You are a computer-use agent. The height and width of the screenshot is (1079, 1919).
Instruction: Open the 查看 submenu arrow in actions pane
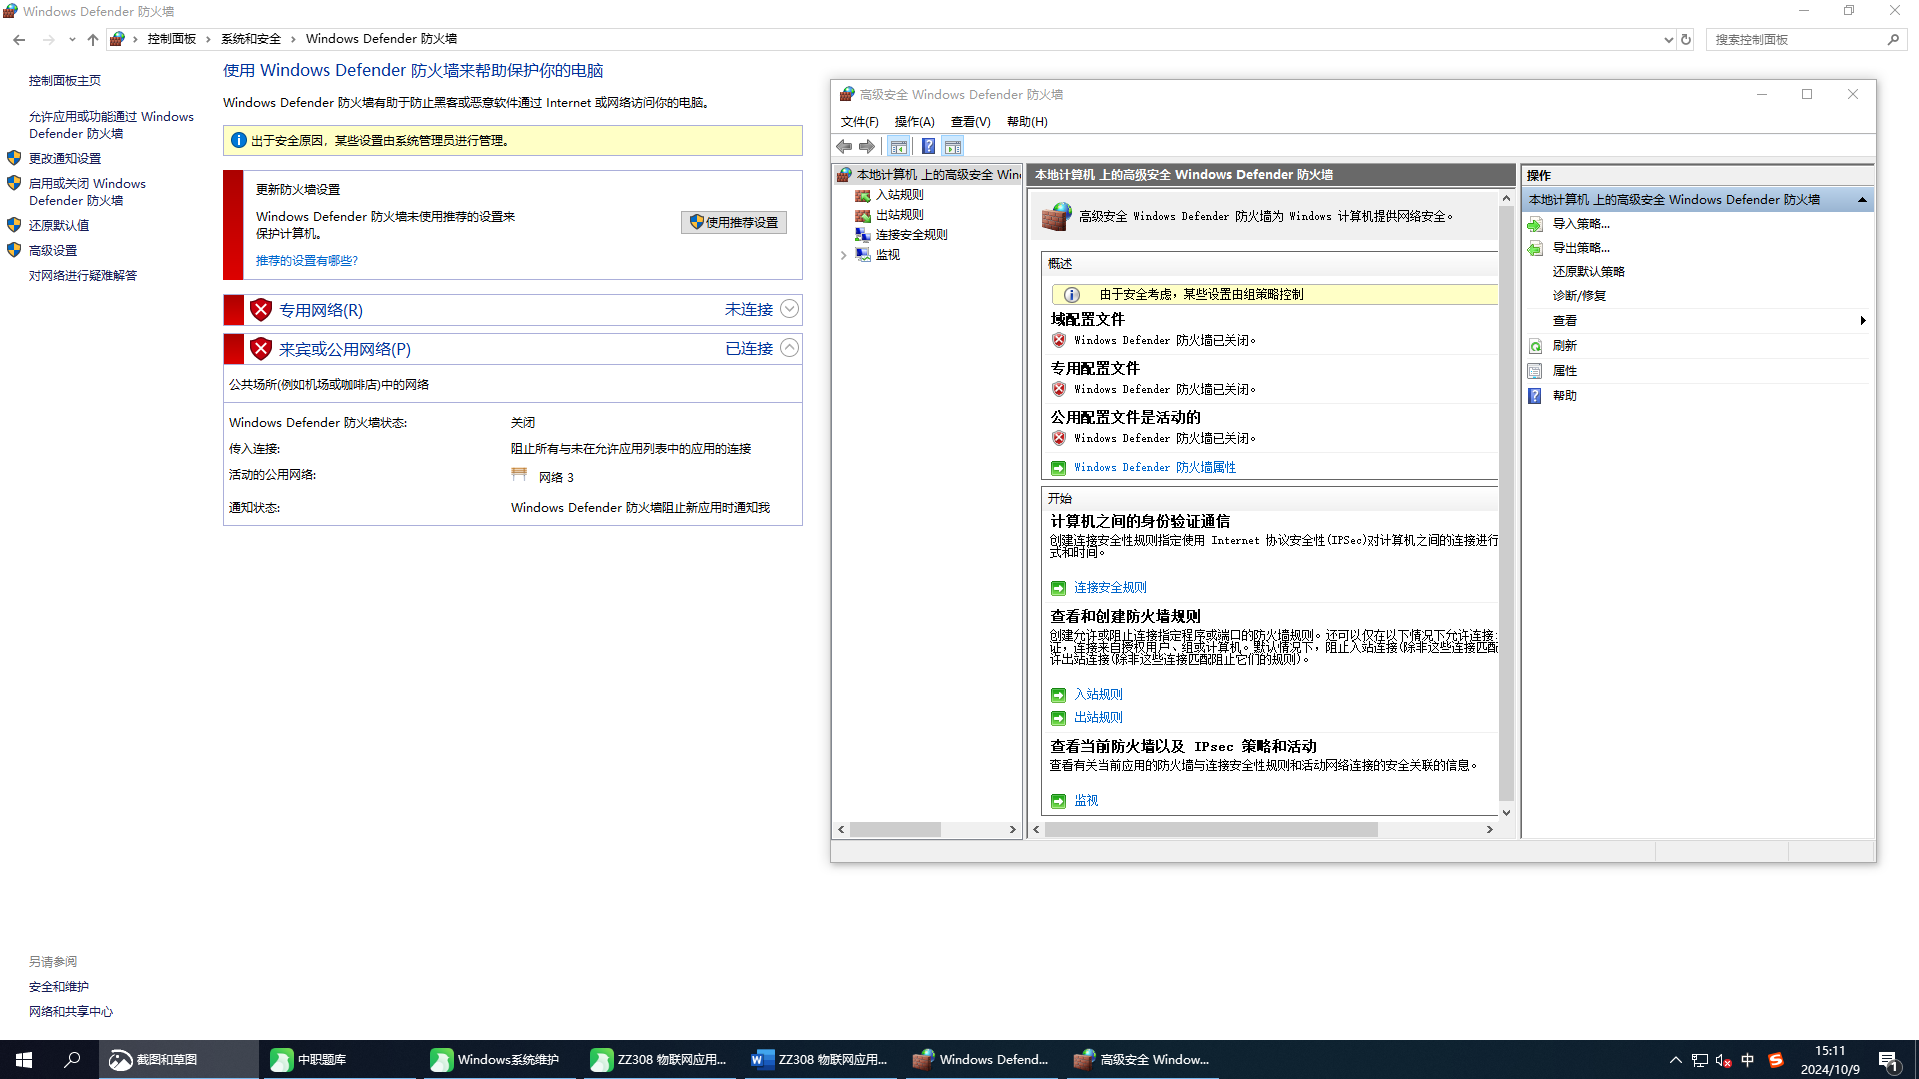click(x=1862, y=321)
